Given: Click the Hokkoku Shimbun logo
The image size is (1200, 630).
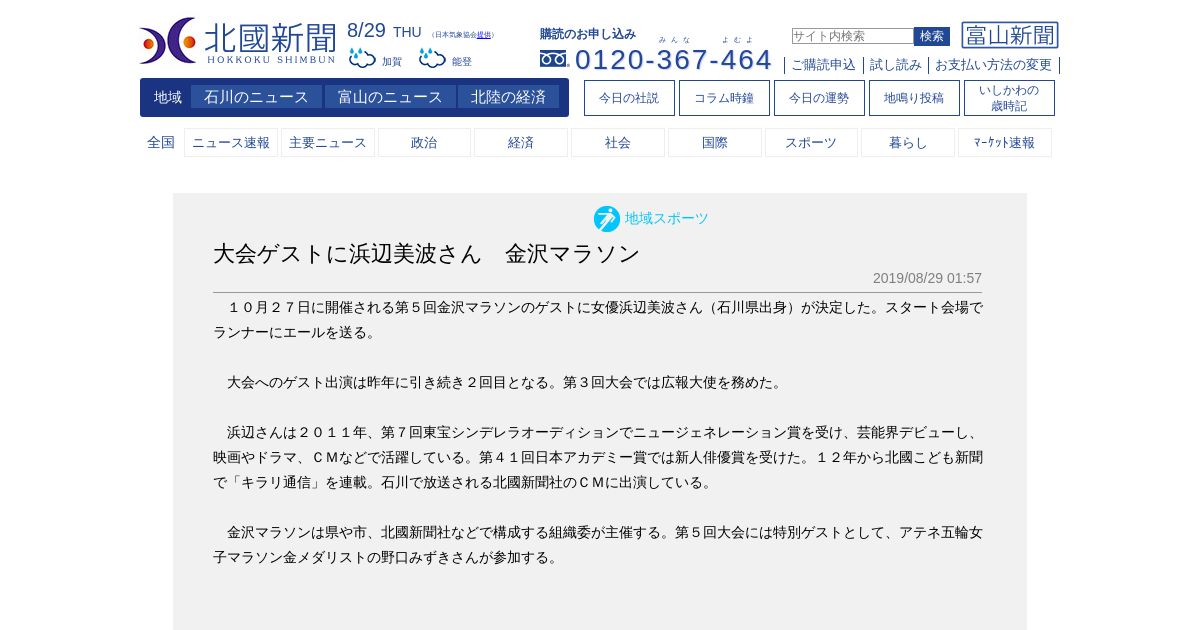Looking at the screenshot, I should click(238, 41).
